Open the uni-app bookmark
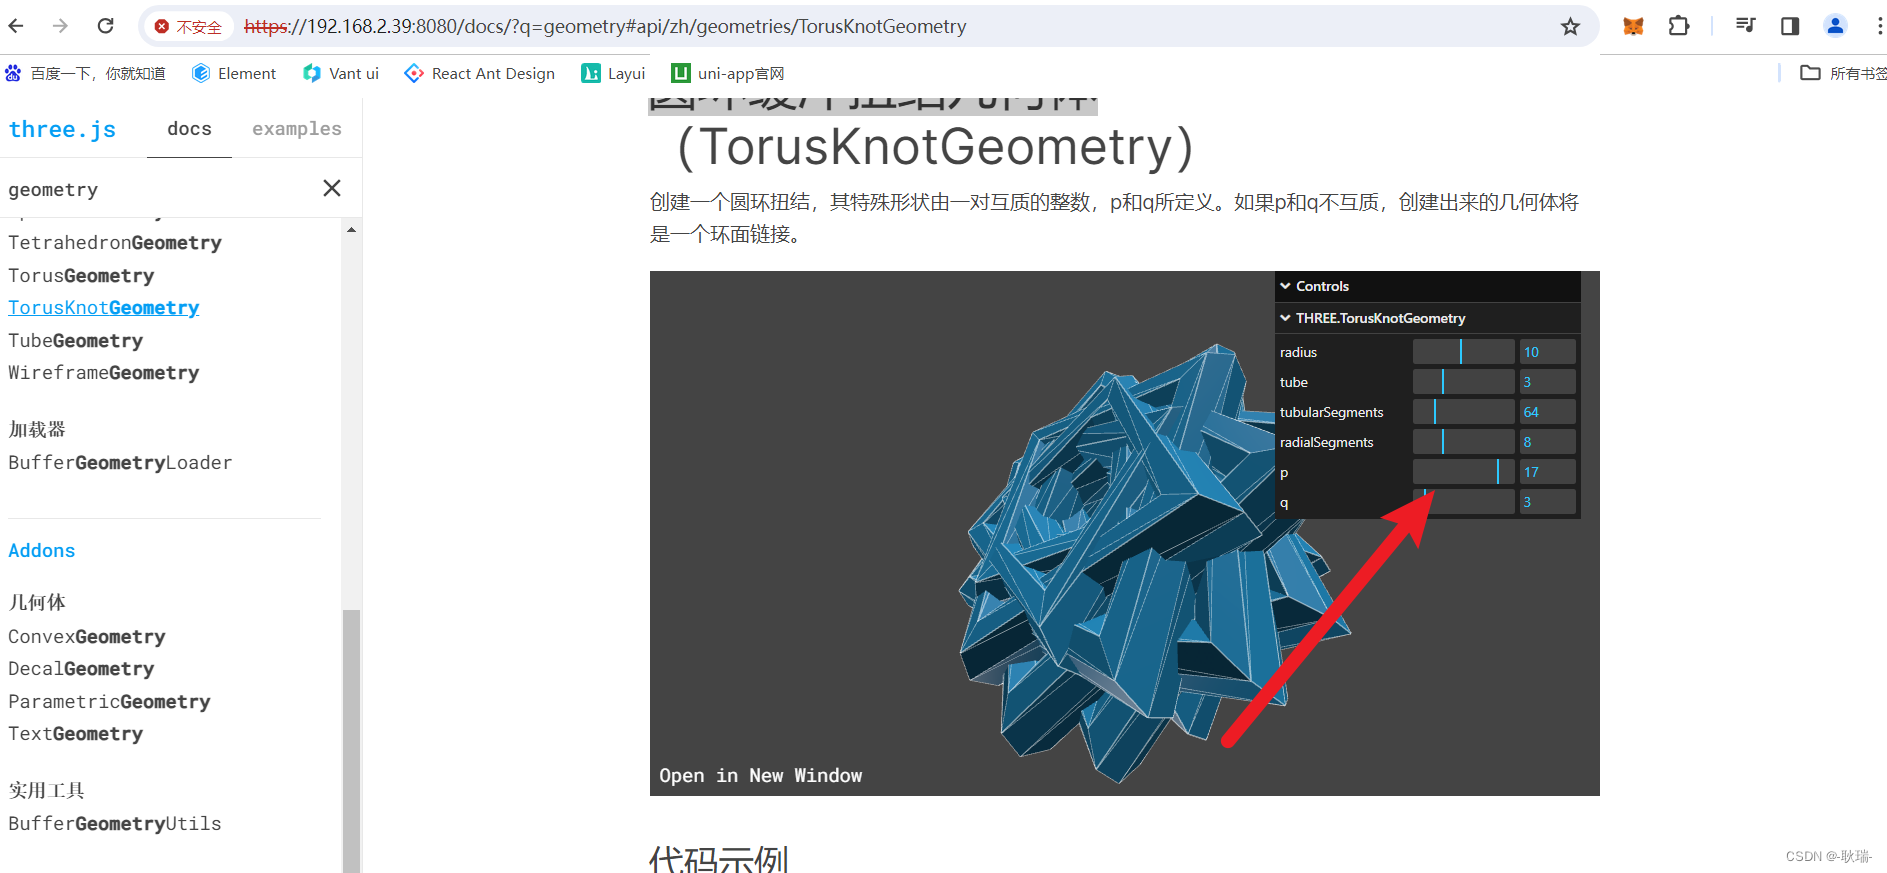 click(728, 73)
